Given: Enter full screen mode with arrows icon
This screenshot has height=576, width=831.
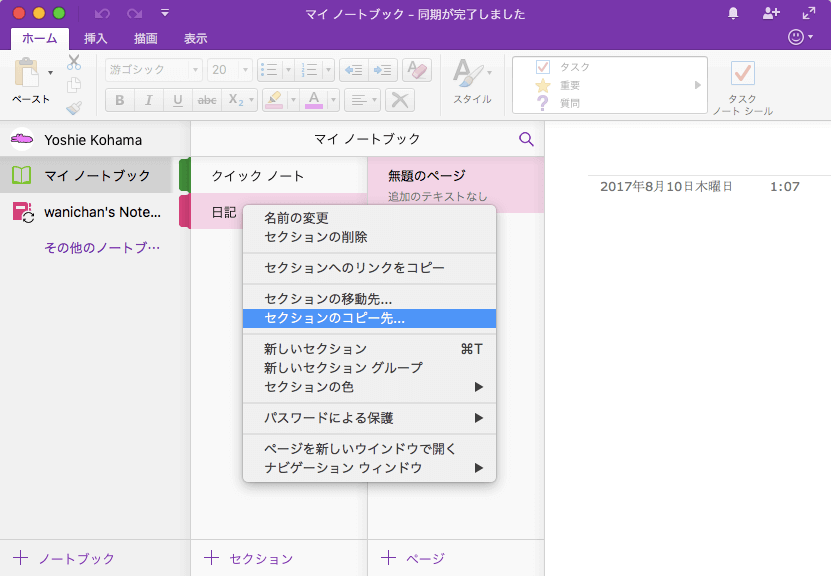Looking at the screenshot, I should (809, 13).
